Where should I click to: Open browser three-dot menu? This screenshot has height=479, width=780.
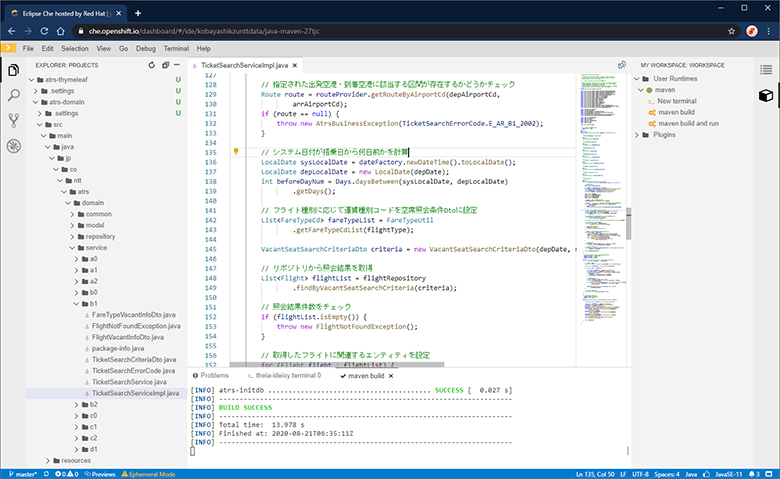[769, 31]
